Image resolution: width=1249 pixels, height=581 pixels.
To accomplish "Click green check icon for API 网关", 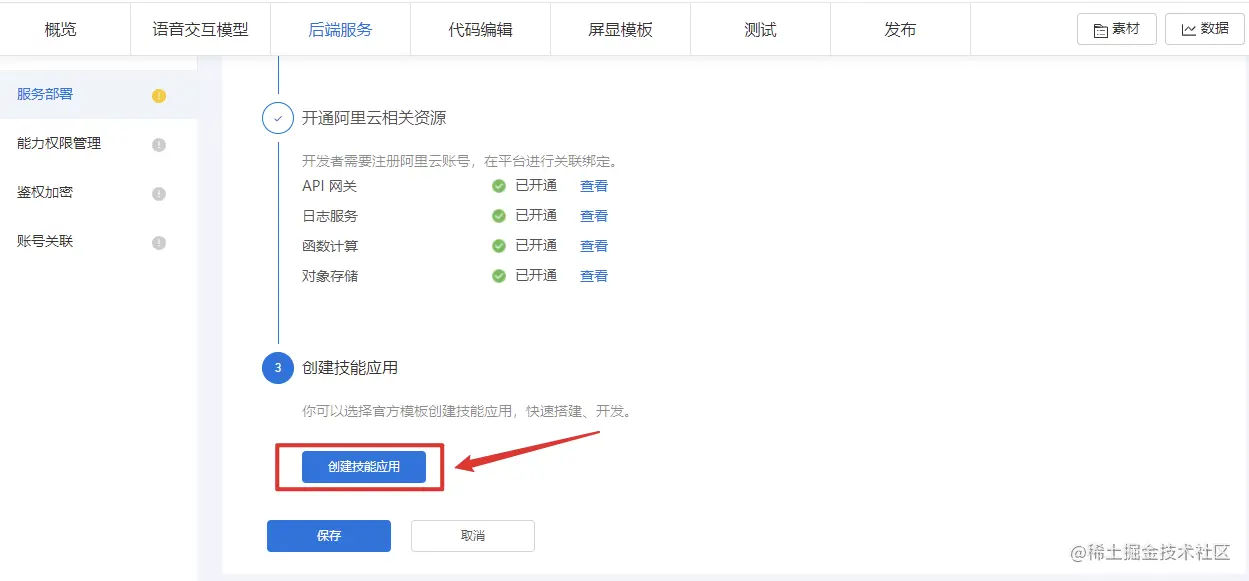I will point(498,186).
